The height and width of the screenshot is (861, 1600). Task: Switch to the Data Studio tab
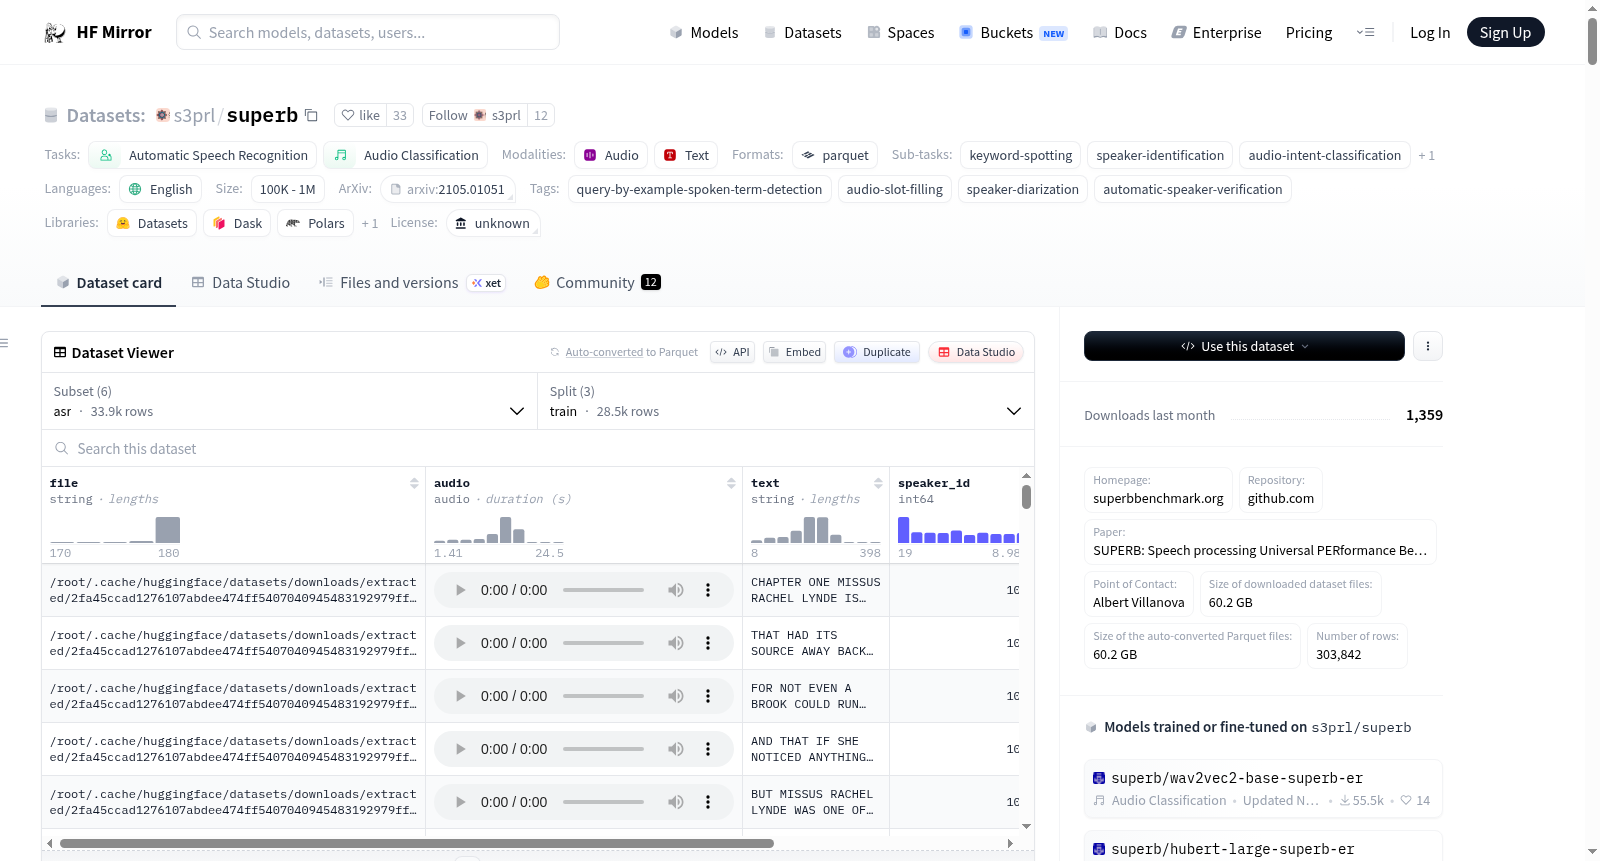241,283
